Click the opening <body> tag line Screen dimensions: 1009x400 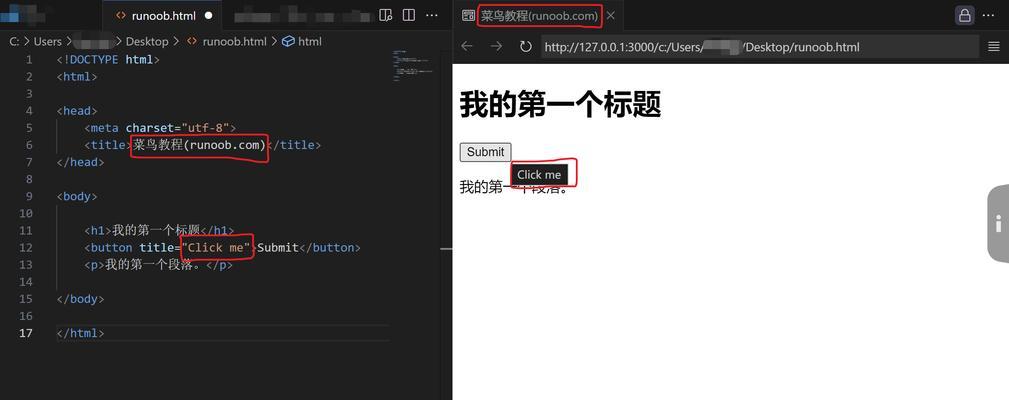coord(77,196)
